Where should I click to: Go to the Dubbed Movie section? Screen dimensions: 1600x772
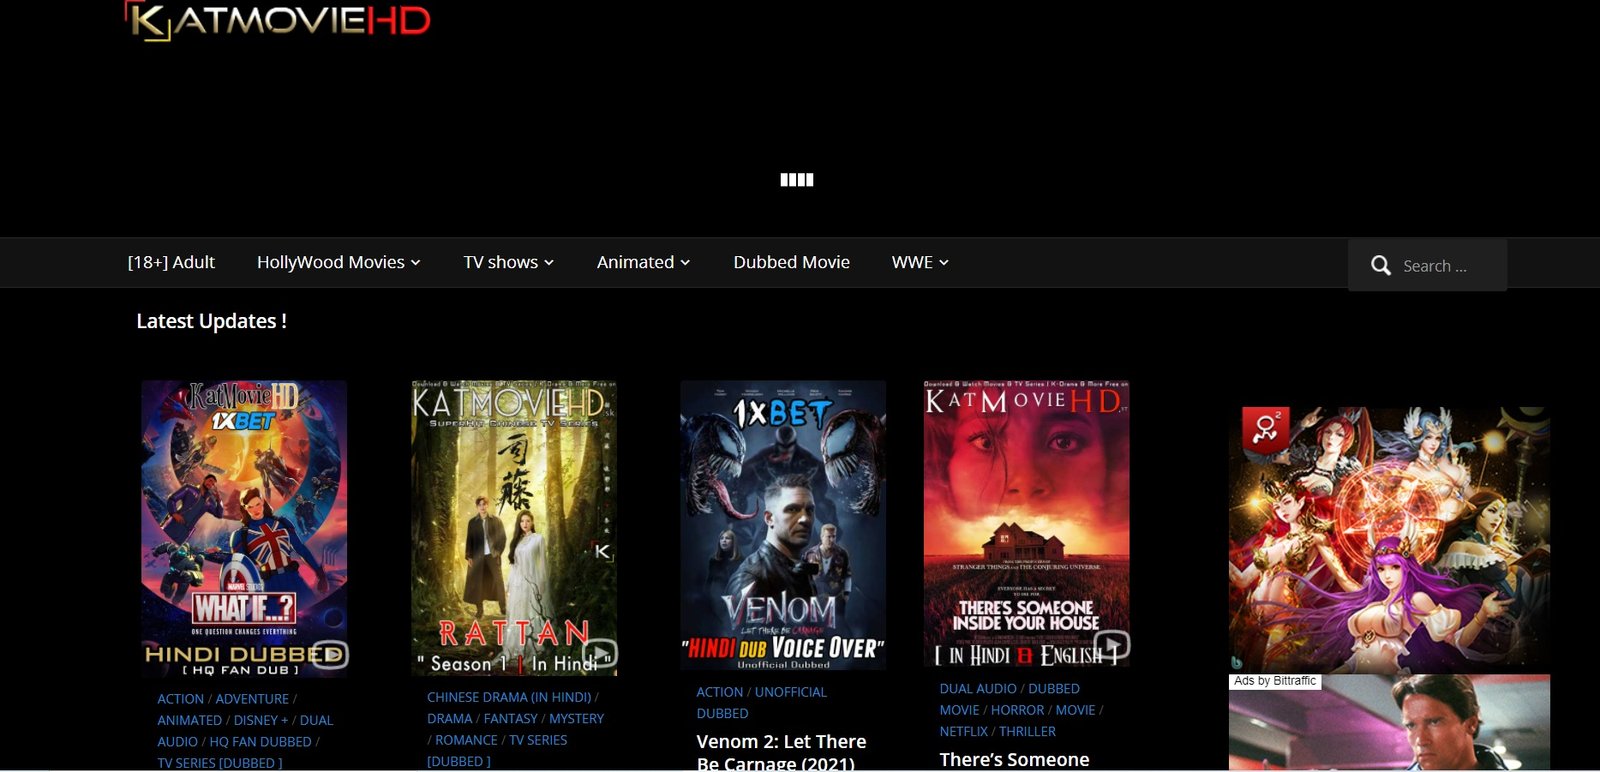(x=791, y=262)
